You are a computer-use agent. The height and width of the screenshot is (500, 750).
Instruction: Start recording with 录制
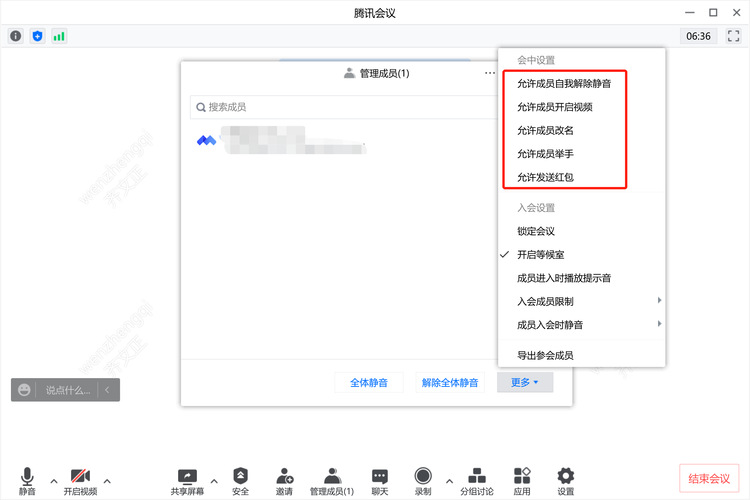tap(423, 481)
